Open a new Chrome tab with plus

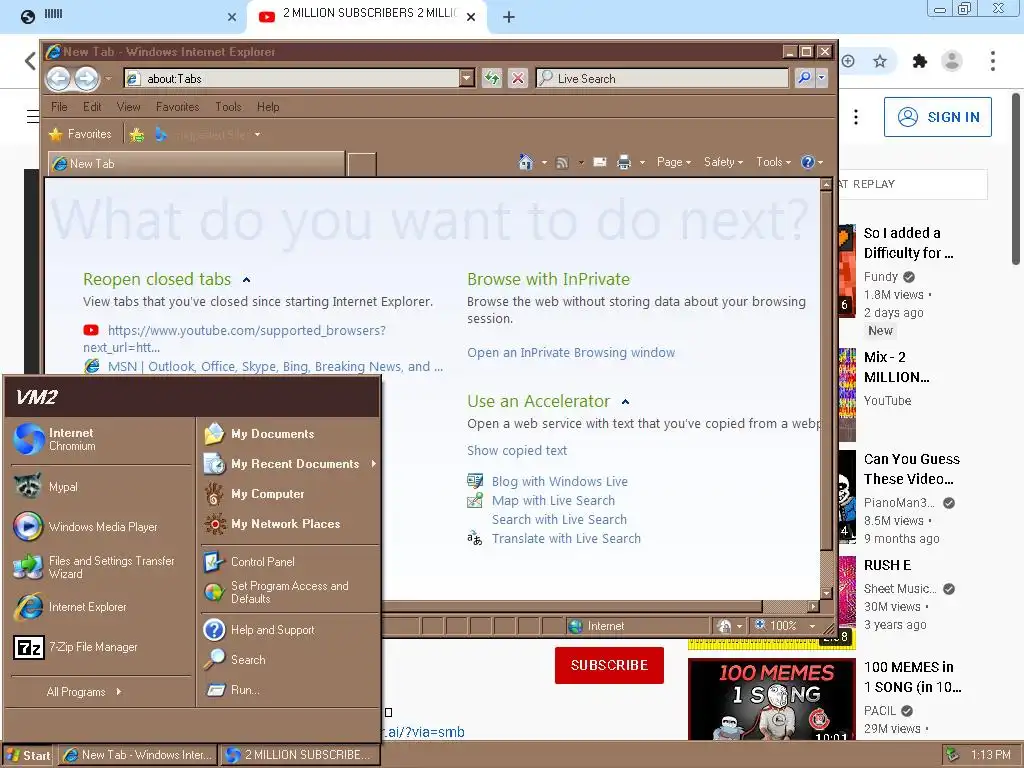[x=509, y=18]
